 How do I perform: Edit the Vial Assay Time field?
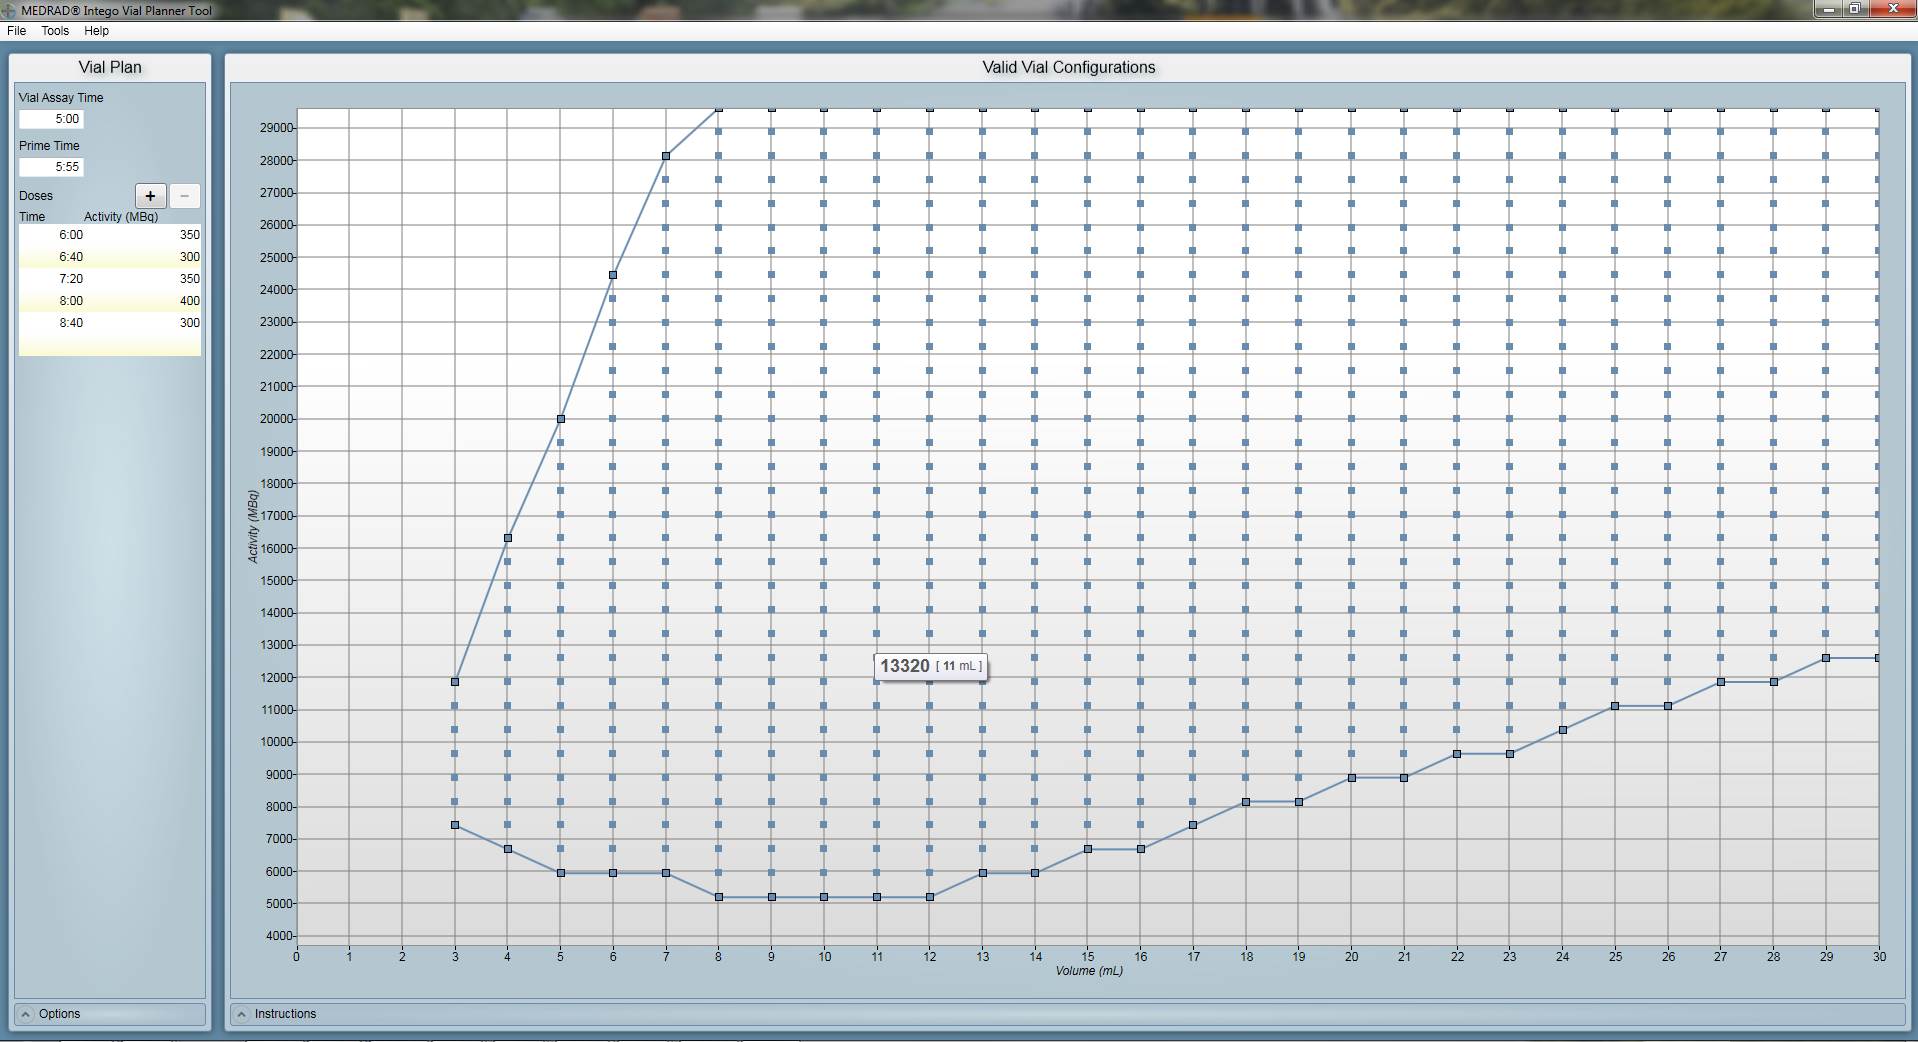pos(51,119)
